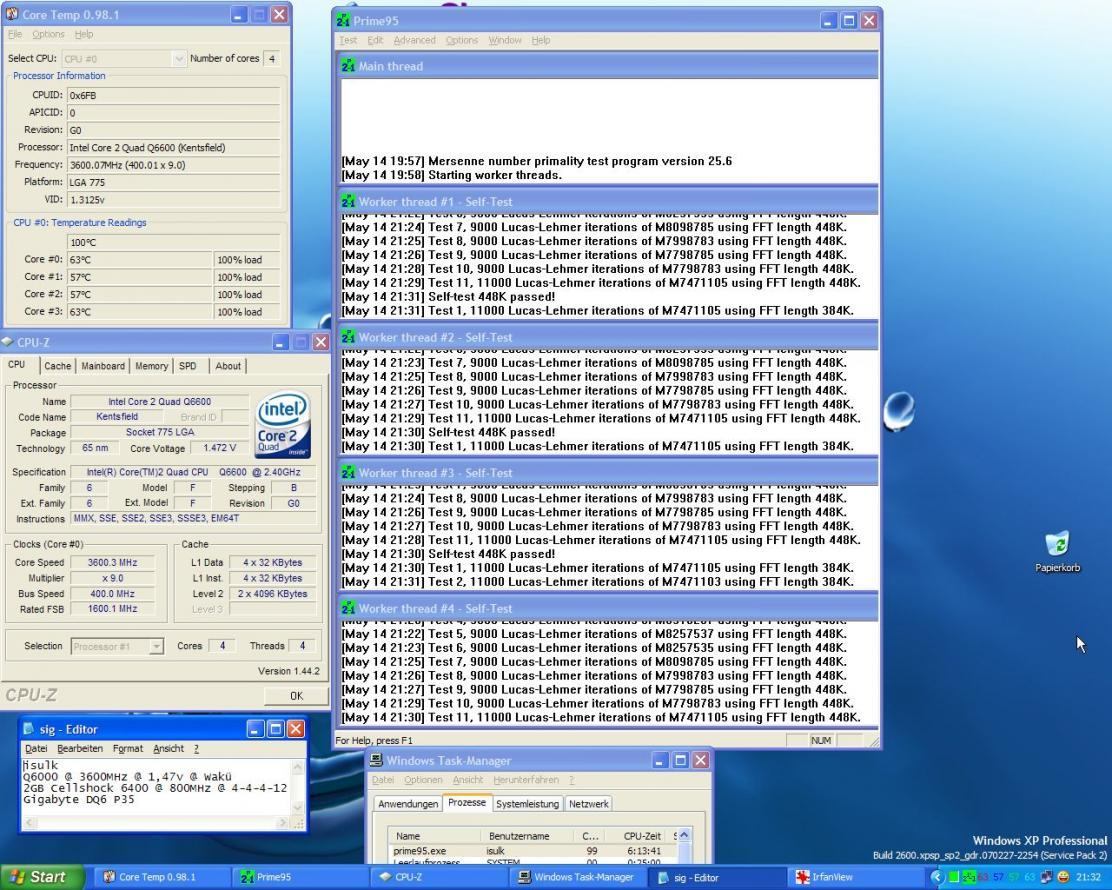The height and width of the screenshot is (890, 1112).
Task: Click the 21:32 taskbar clock
Action: click(1089, 877)
